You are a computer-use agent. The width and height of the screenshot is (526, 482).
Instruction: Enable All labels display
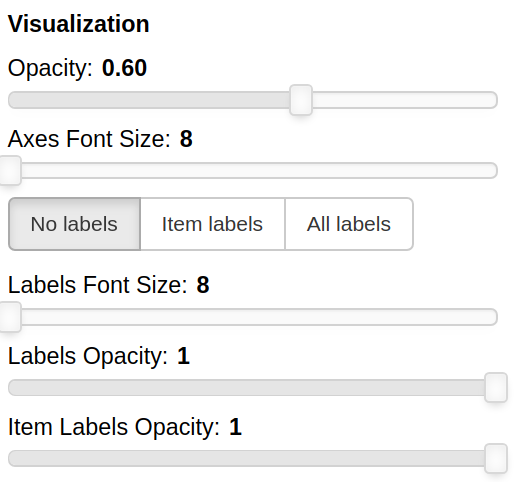(349, 224)
